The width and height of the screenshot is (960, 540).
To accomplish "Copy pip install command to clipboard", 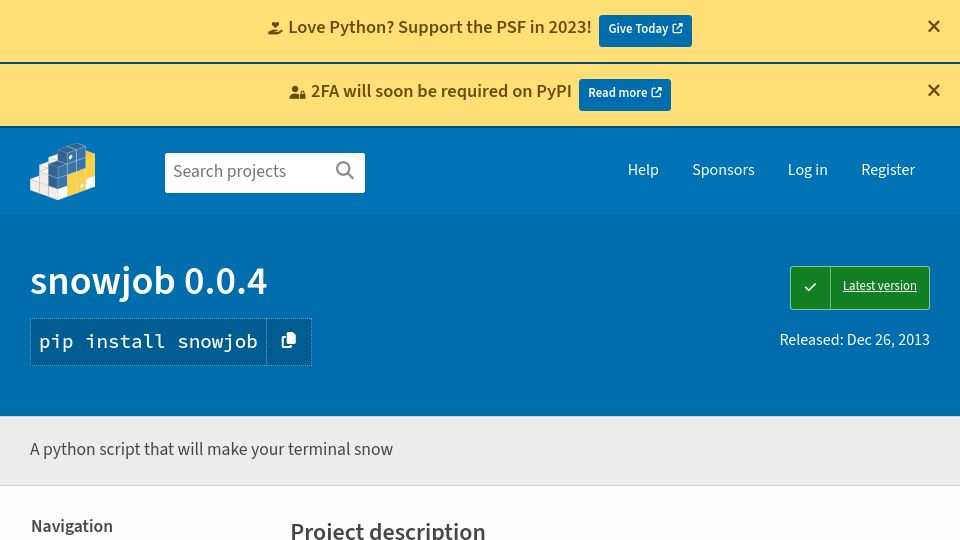I will click(289, 342).
